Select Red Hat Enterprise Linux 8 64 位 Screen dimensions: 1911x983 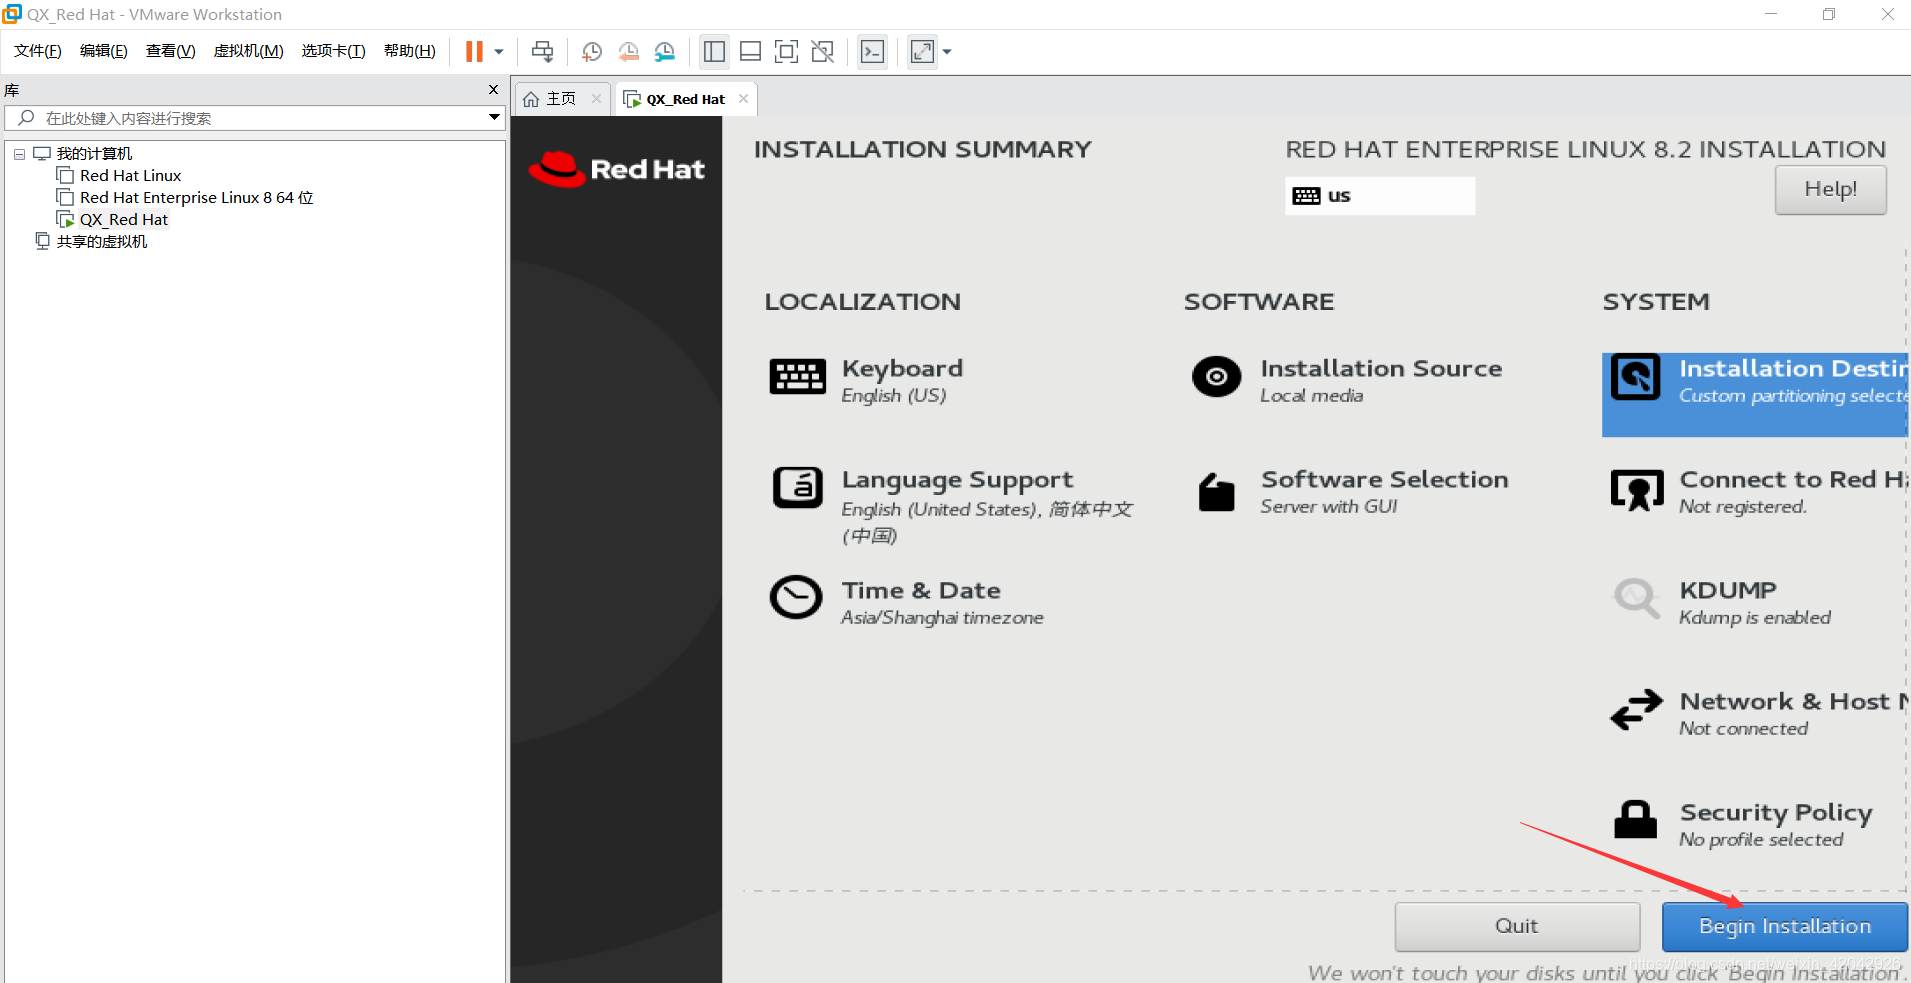[196, 198]
